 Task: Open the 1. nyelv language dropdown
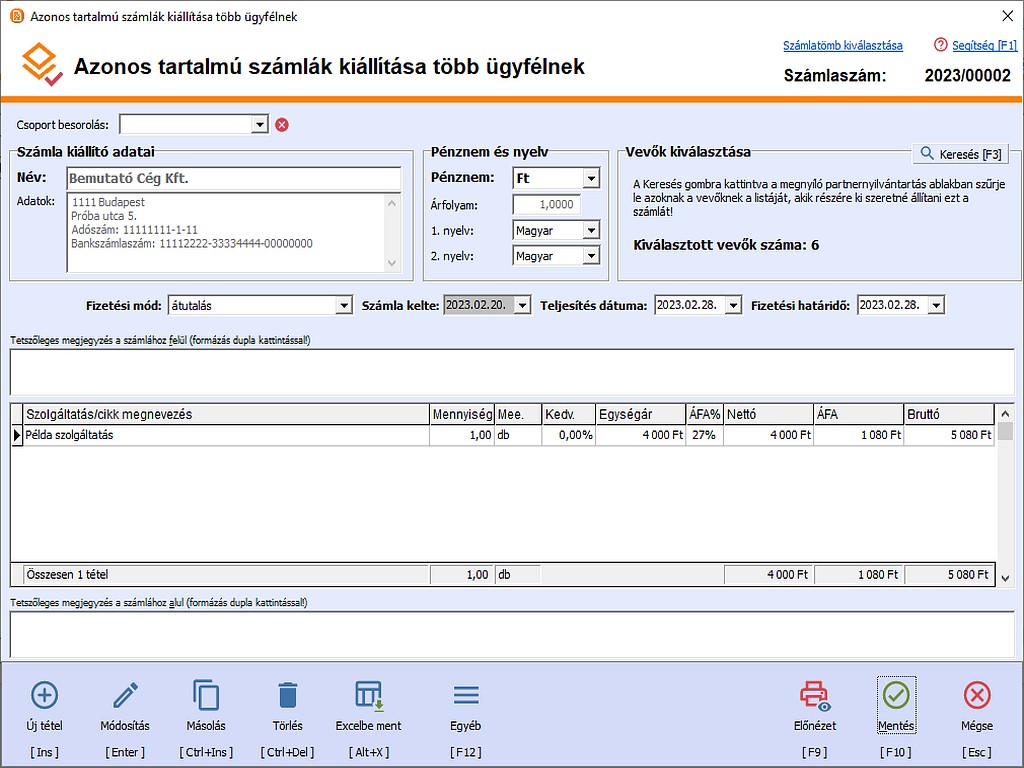point(590,231)
